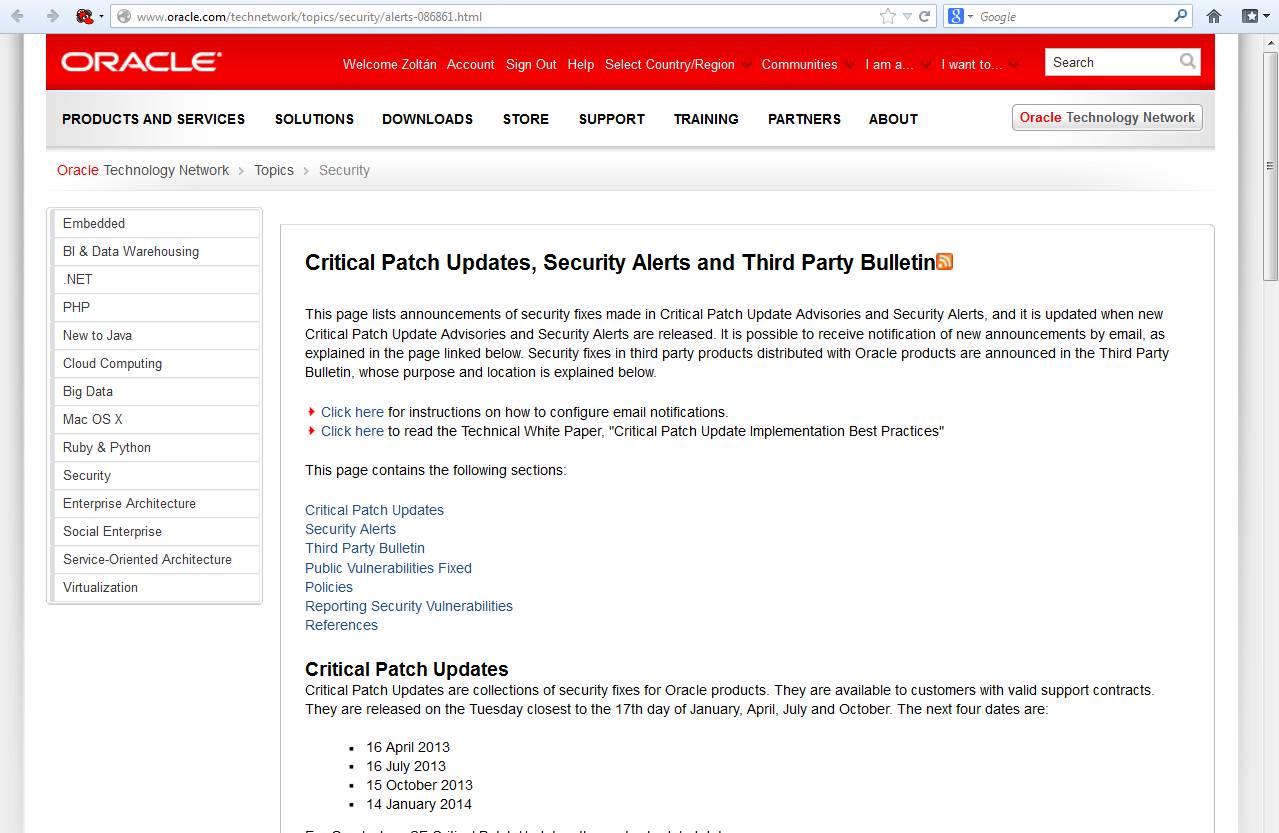The width and height of the screenshot is (1279, 833).
Task: Open the Store menu
Action: (526, 118)
